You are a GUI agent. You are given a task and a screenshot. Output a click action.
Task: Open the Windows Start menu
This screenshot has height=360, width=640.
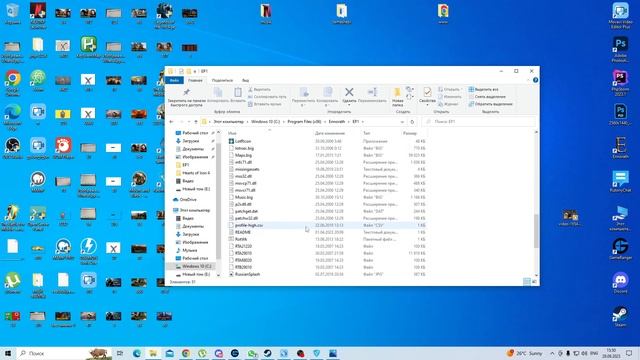8,353
